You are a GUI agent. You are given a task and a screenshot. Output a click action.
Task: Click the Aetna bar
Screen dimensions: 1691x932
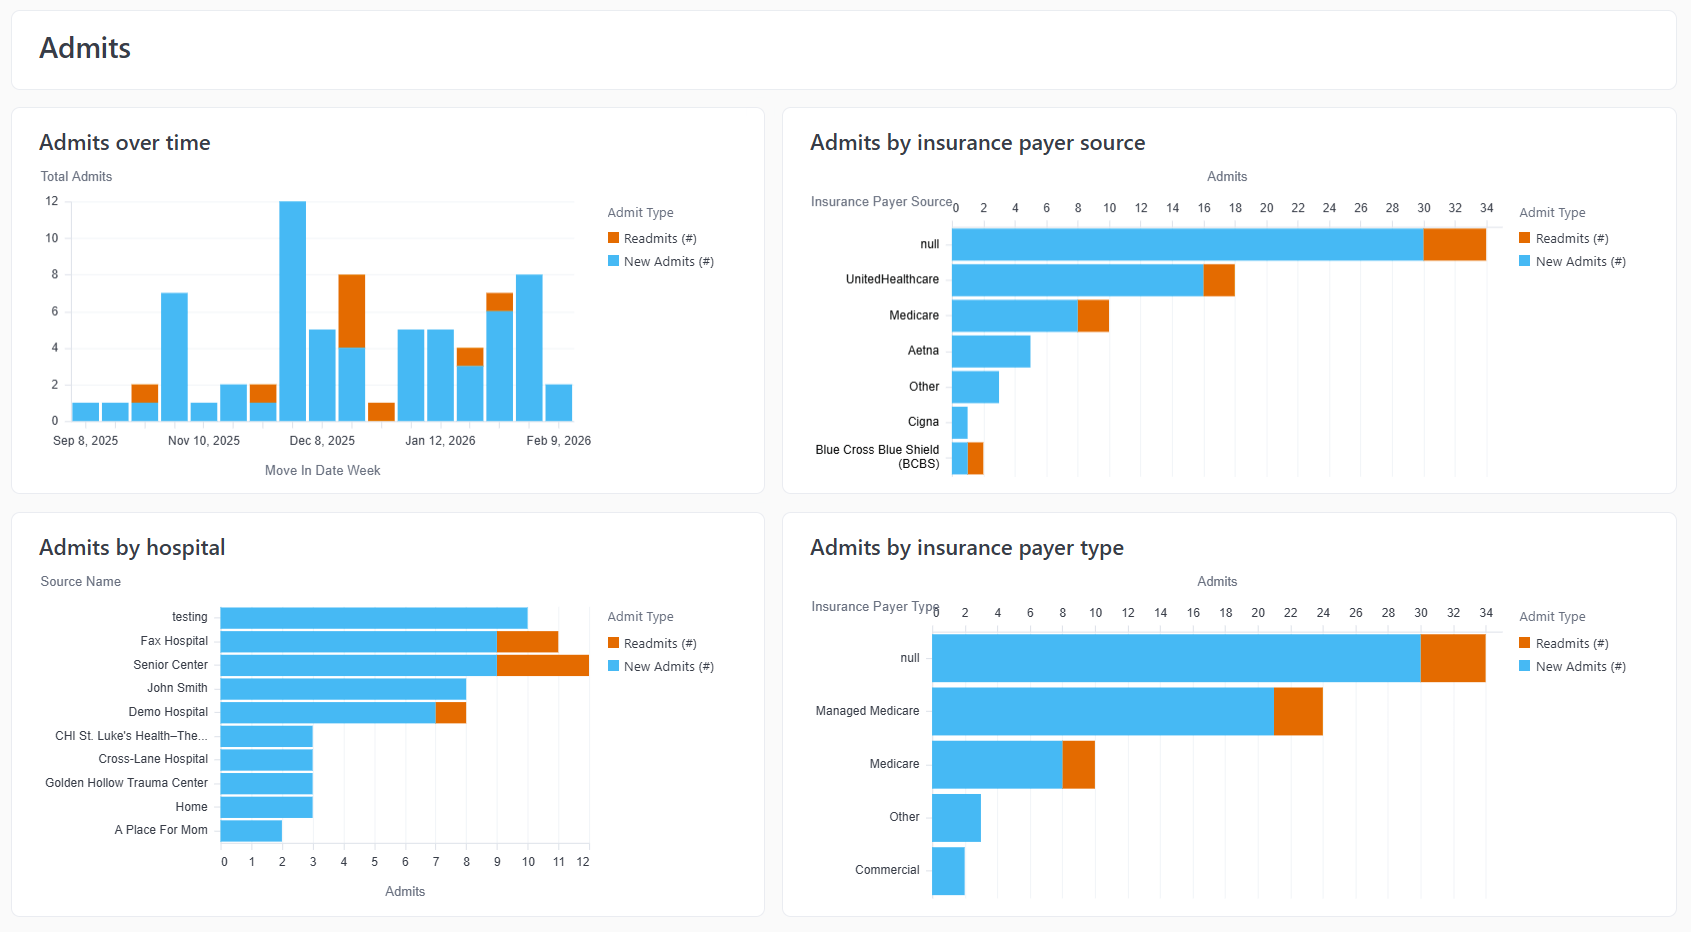(x=991, y=351)
